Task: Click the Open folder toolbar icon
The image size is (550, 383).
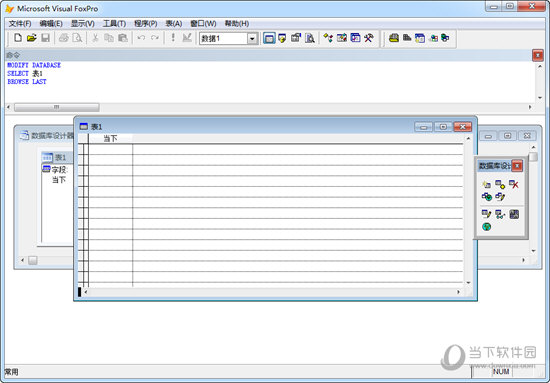Action: point(32,38)
